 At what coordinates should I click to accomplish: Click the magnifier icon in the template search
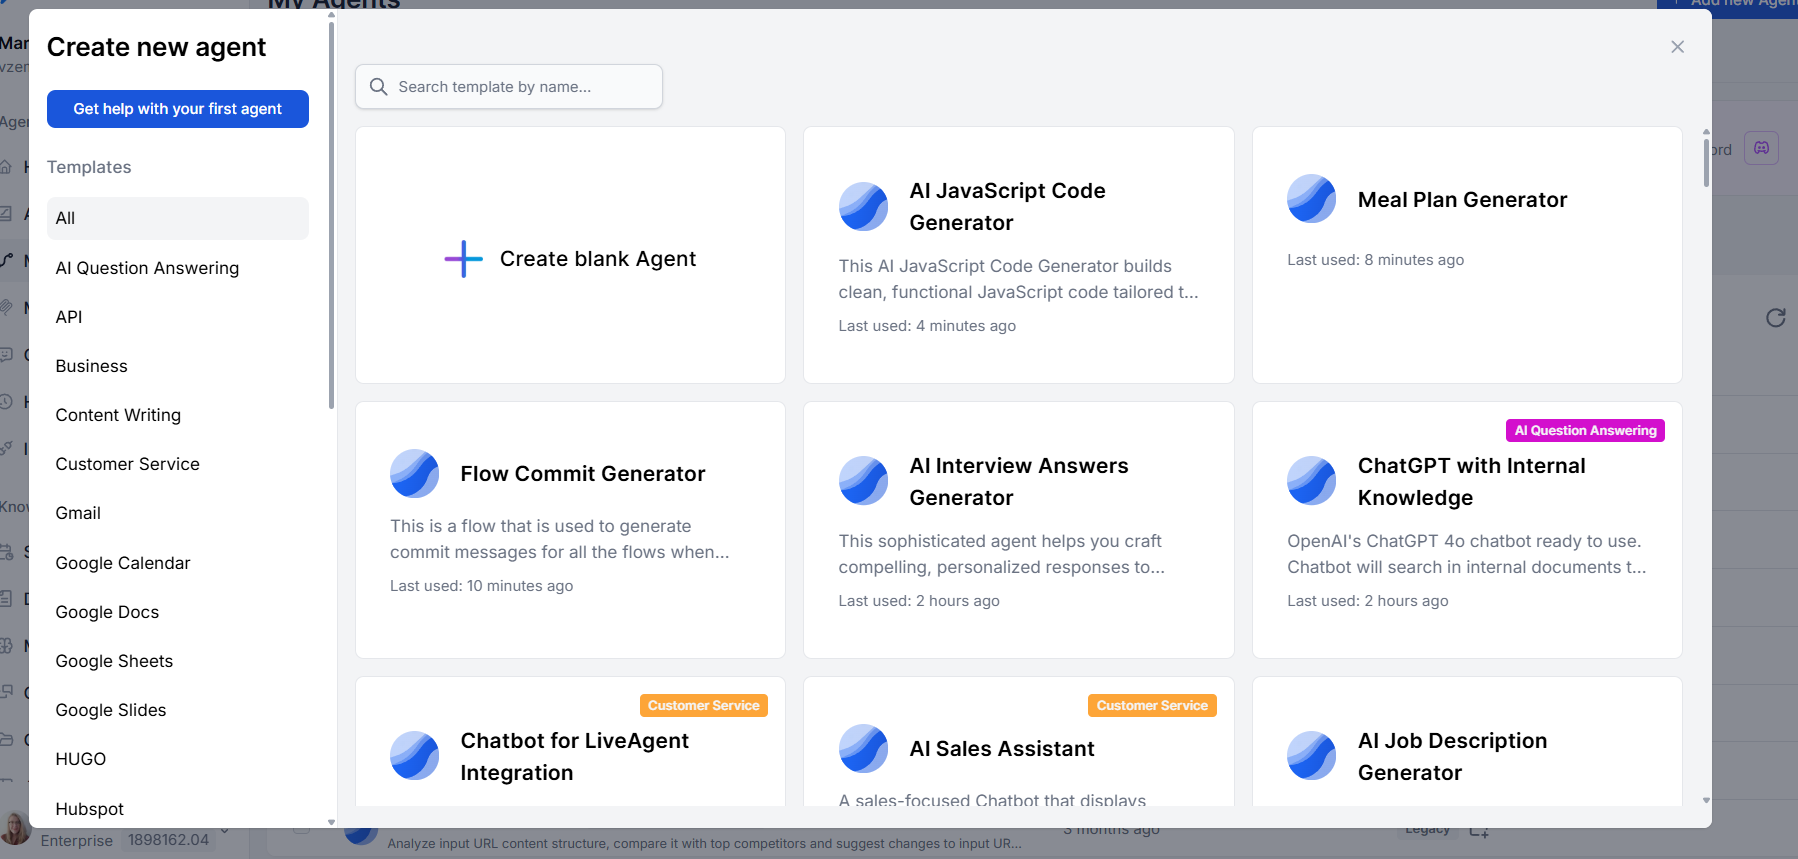tap(379, 87)
